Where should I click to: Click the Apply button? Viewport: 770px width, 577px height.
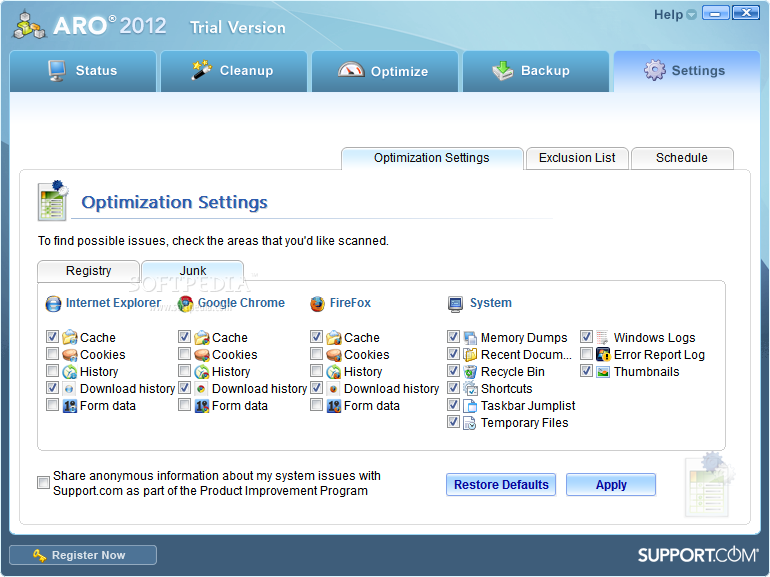[611, 485]
